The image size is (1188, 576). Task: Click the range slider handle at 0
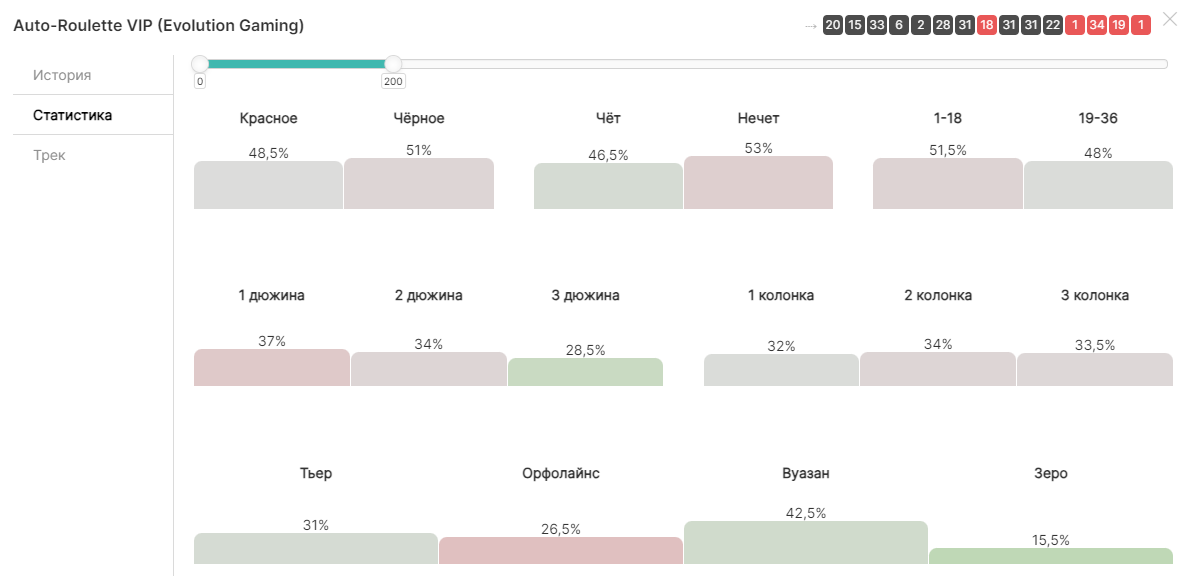point(200,64)
